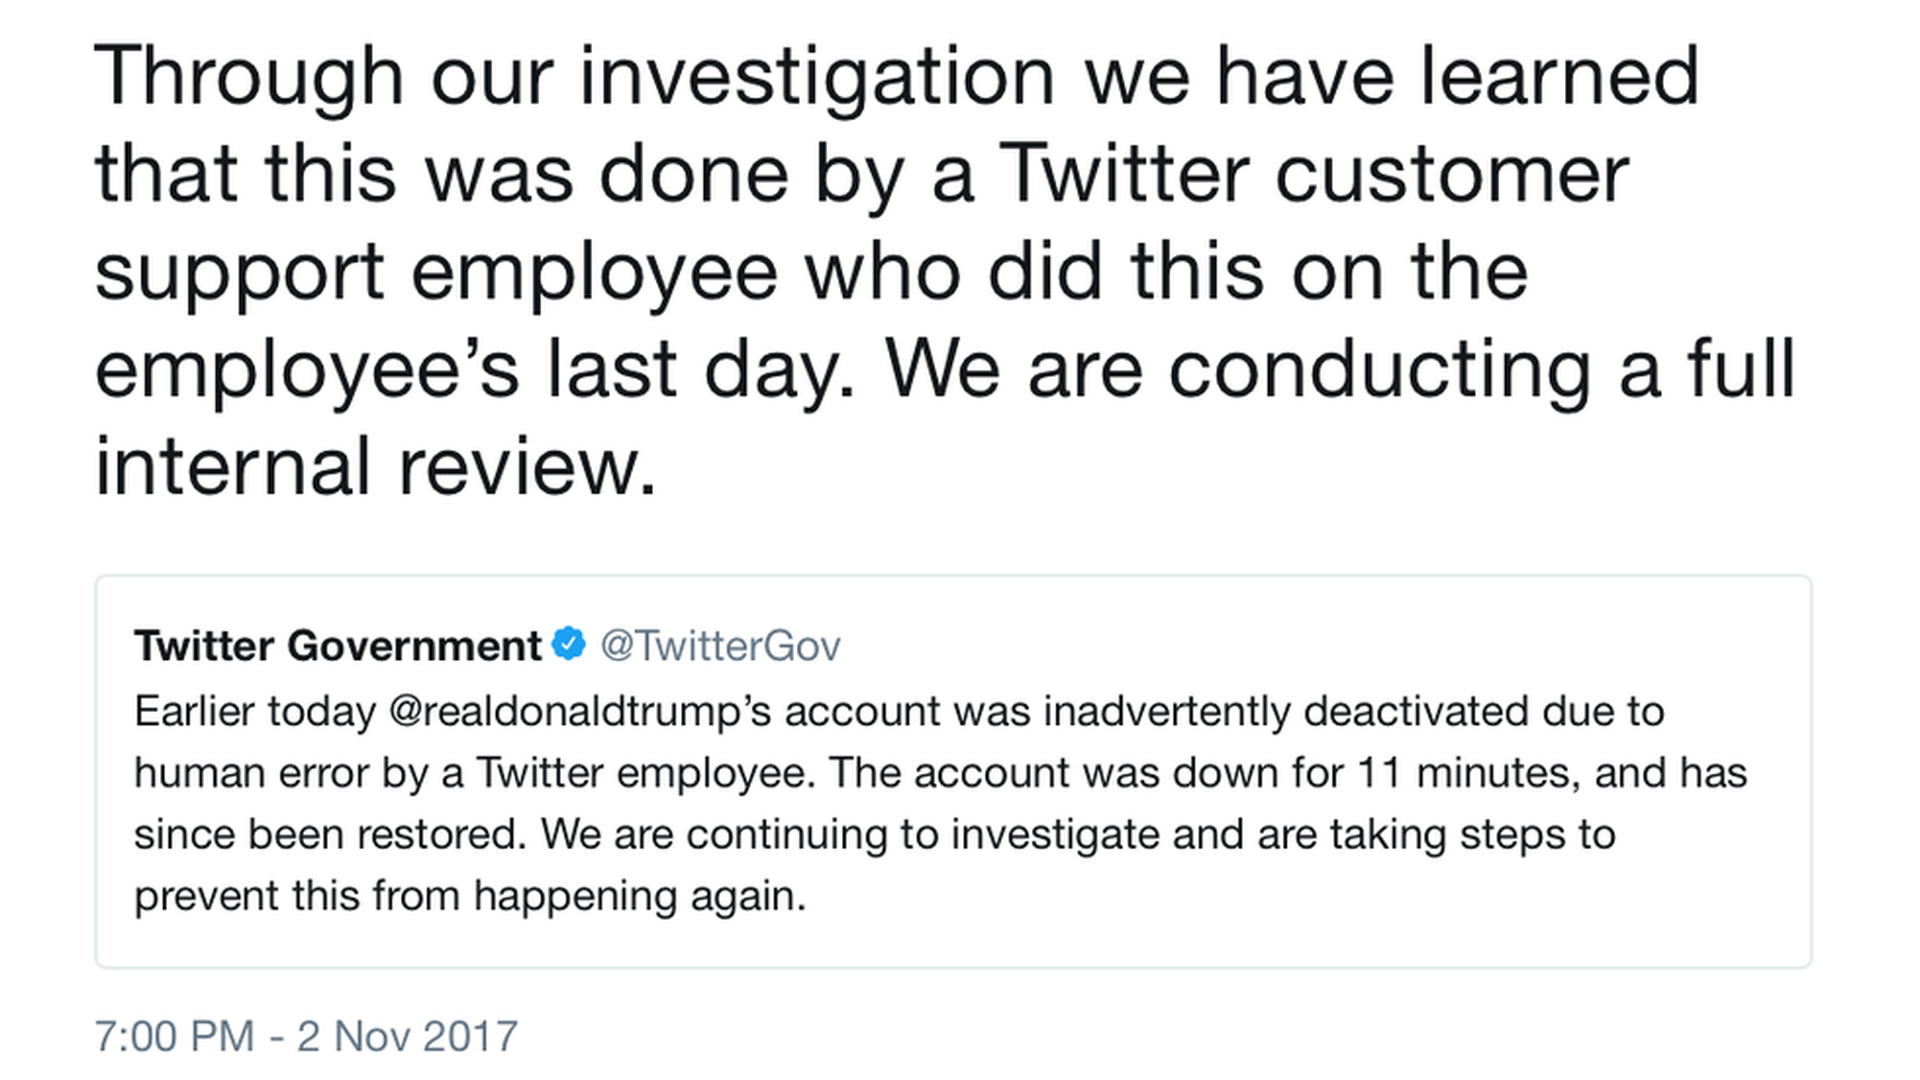Click the 2 Nov 2017 date
This screenshot has height=1080, width=1920.
(407, 1036)
